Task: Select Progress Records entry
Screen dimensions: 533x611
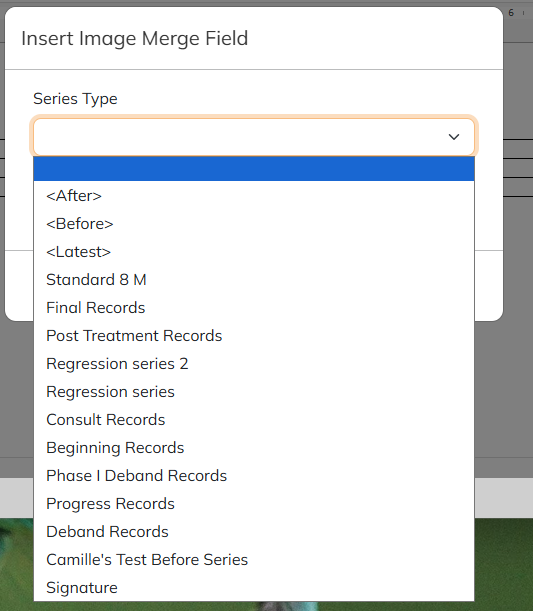Action: coord(254,504)
